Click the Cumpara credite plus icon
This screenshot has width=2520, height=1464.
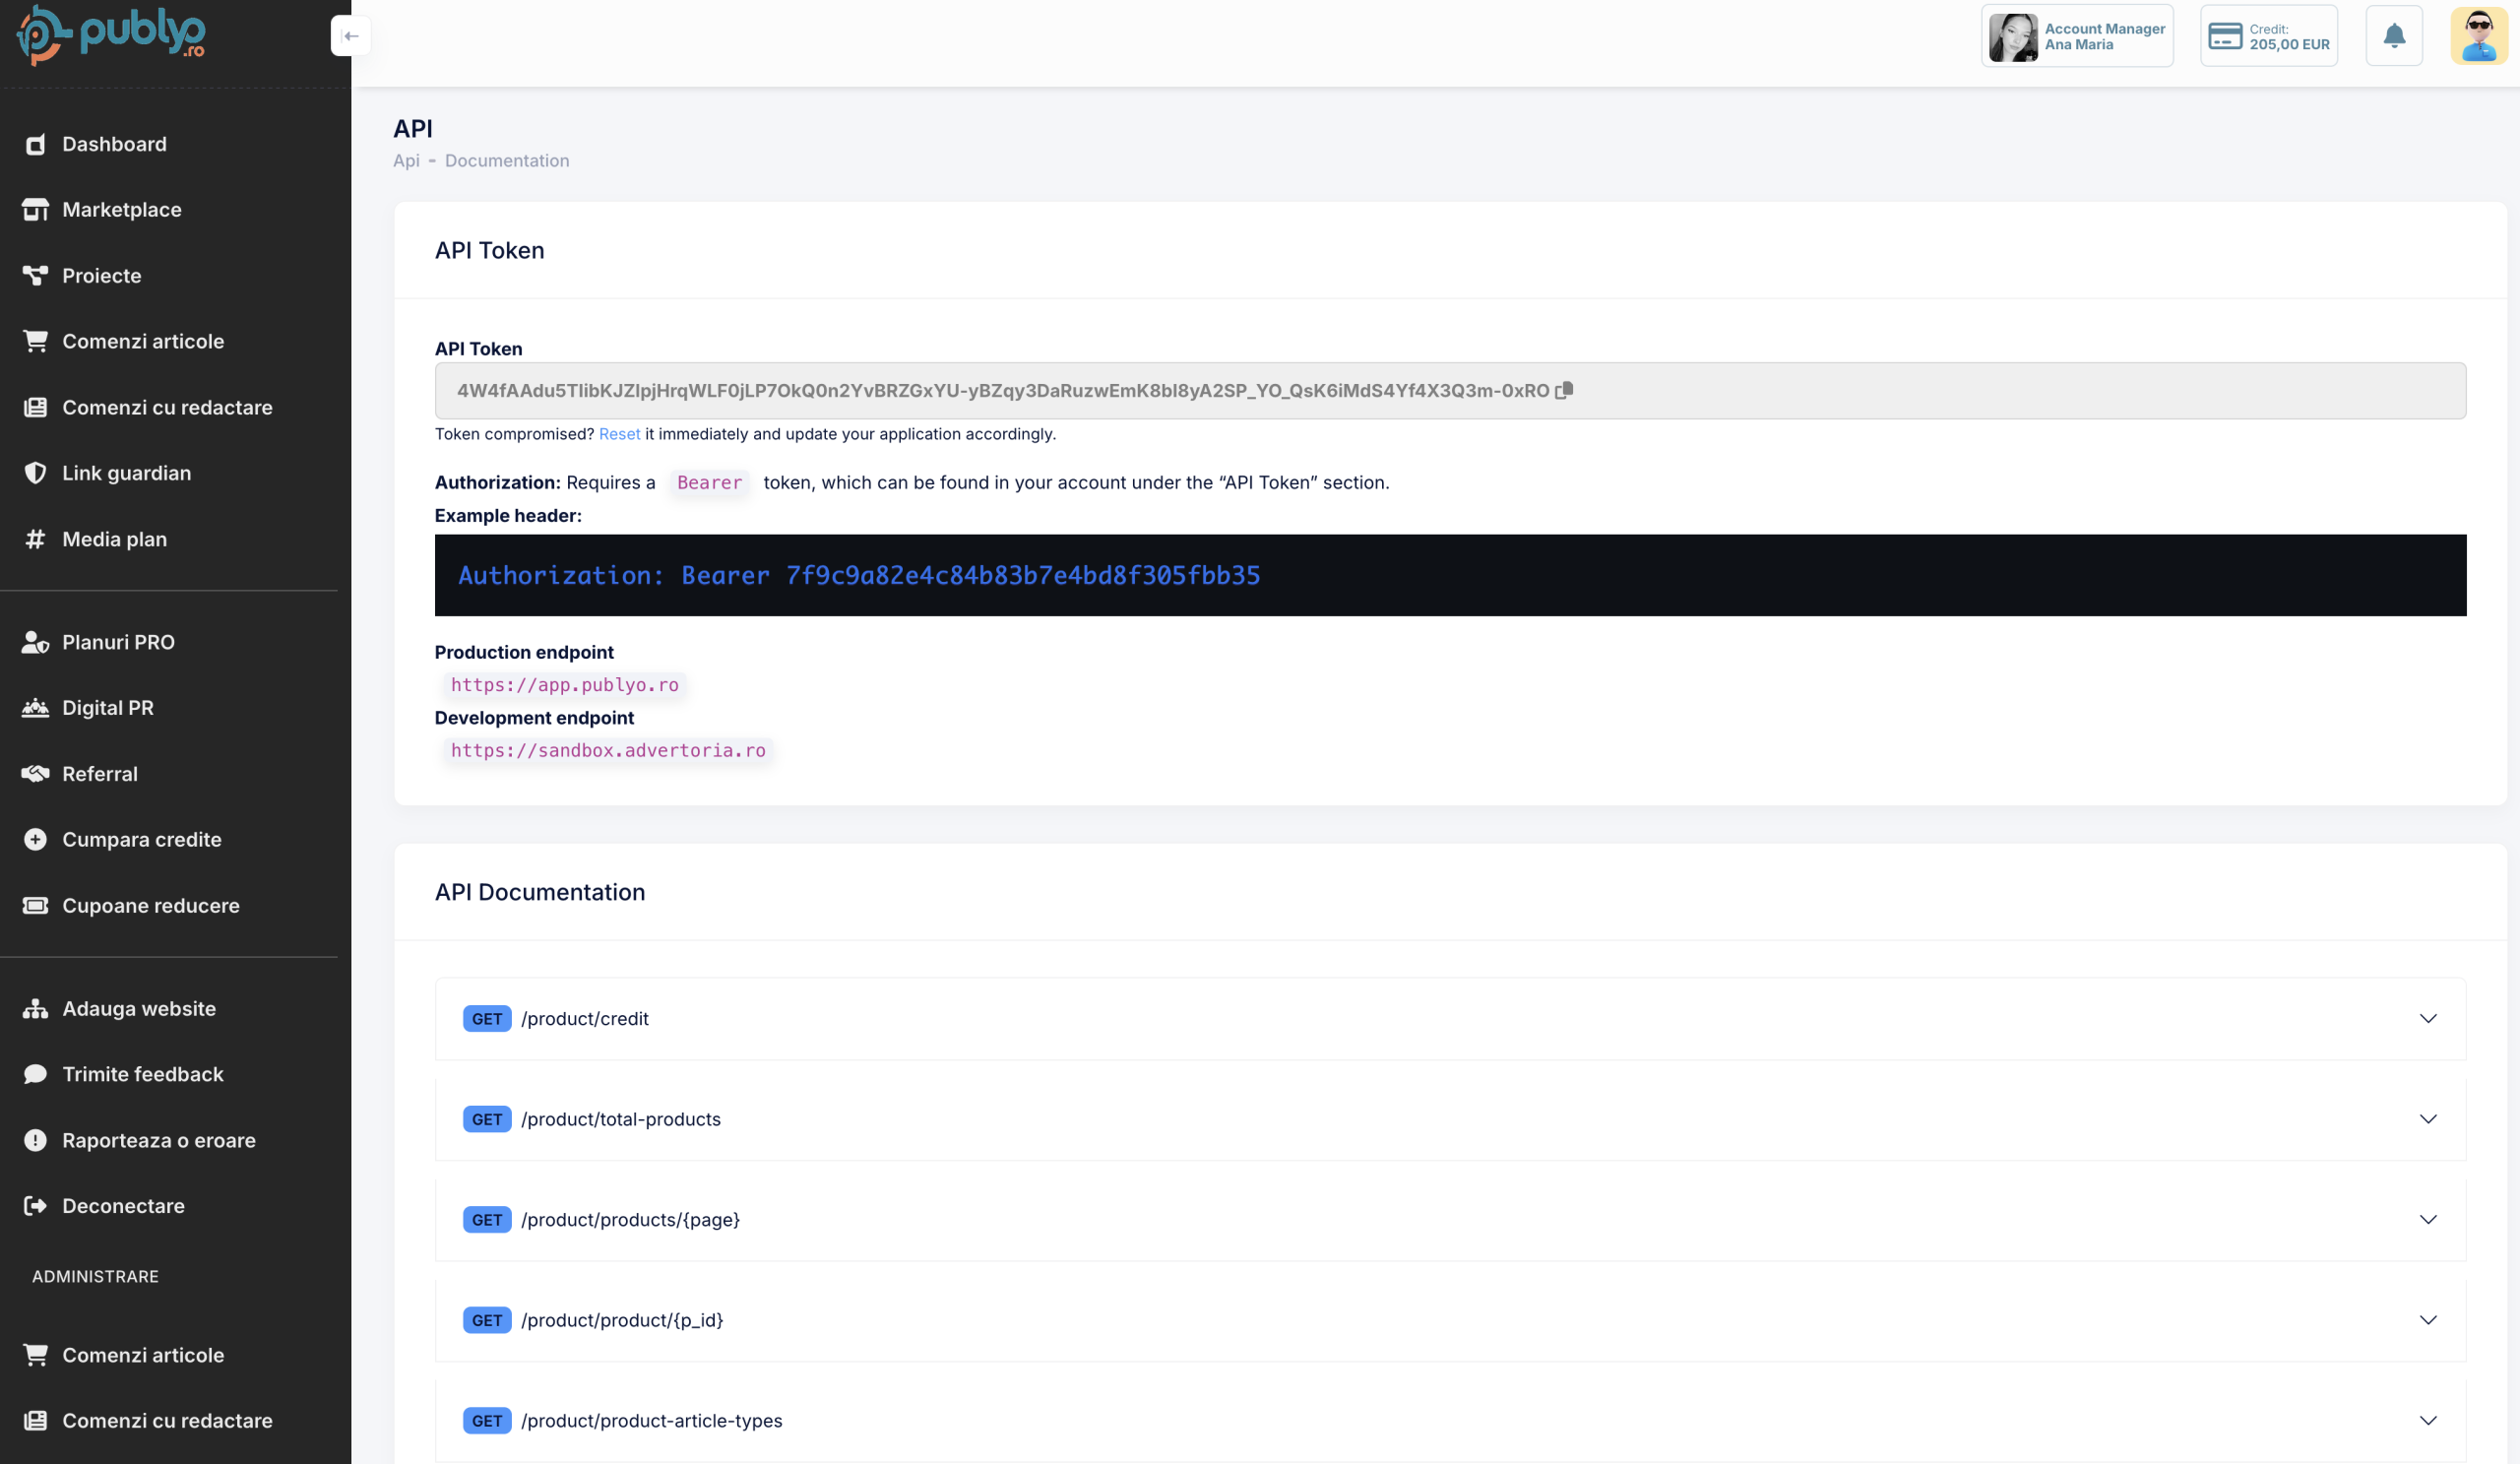tap(36, 839)
